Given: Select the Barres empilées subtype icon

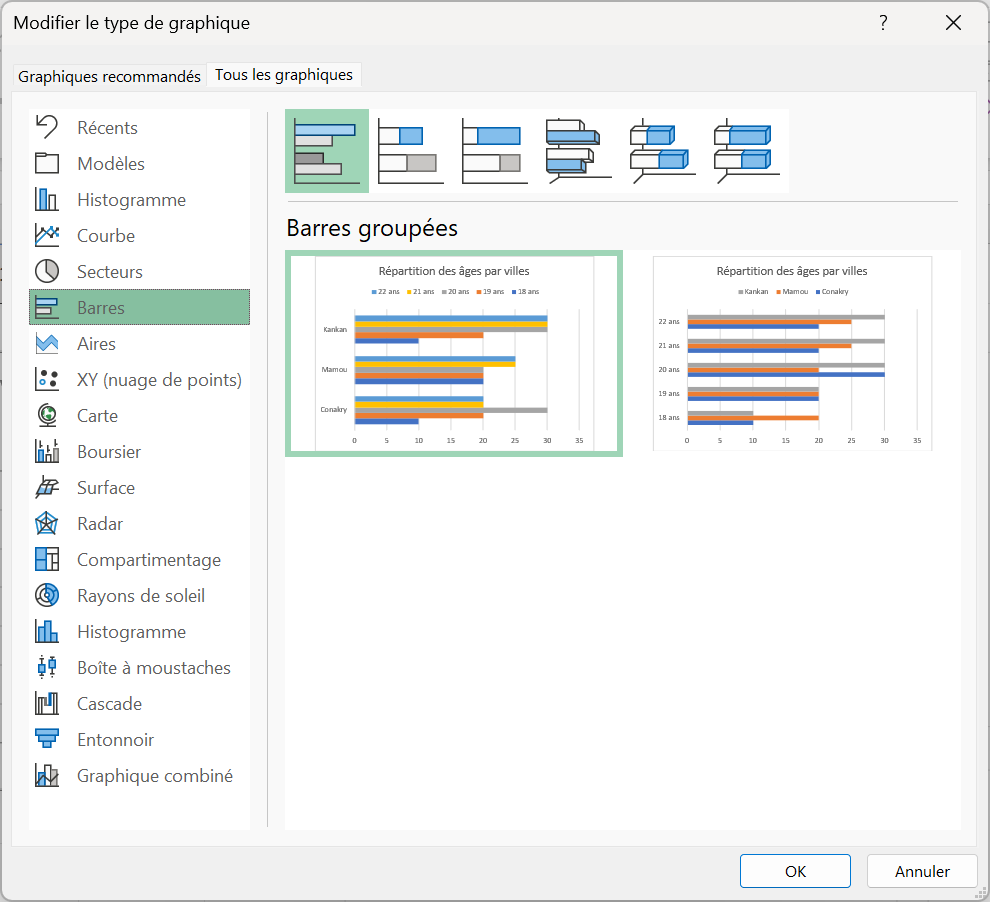Looking at the screenshot, I should point(410,151).
